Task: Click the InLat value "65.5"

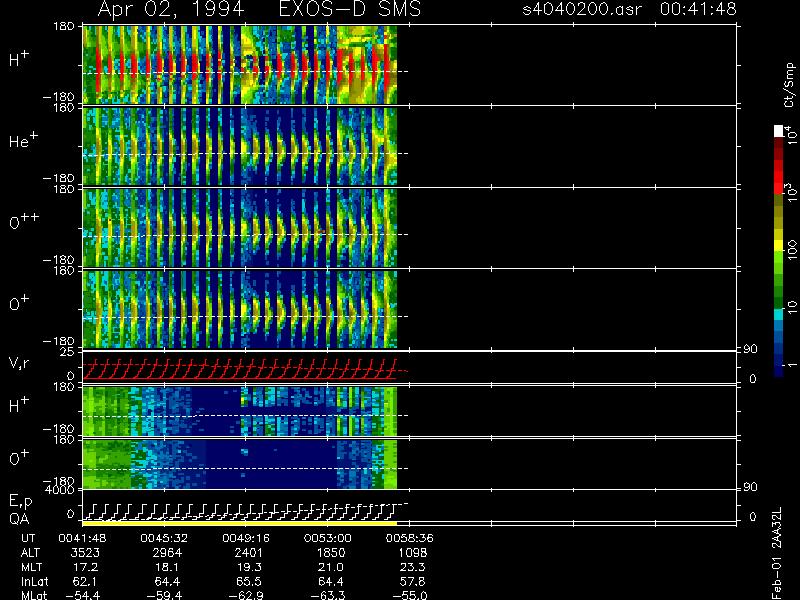Action: (248, 582)
